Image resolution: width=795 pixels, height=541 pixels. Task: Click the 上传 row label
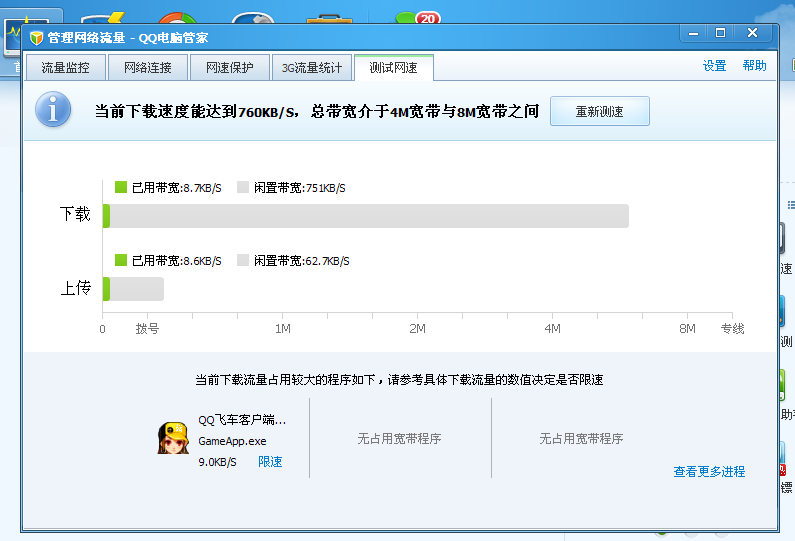[x=76, y=288]
